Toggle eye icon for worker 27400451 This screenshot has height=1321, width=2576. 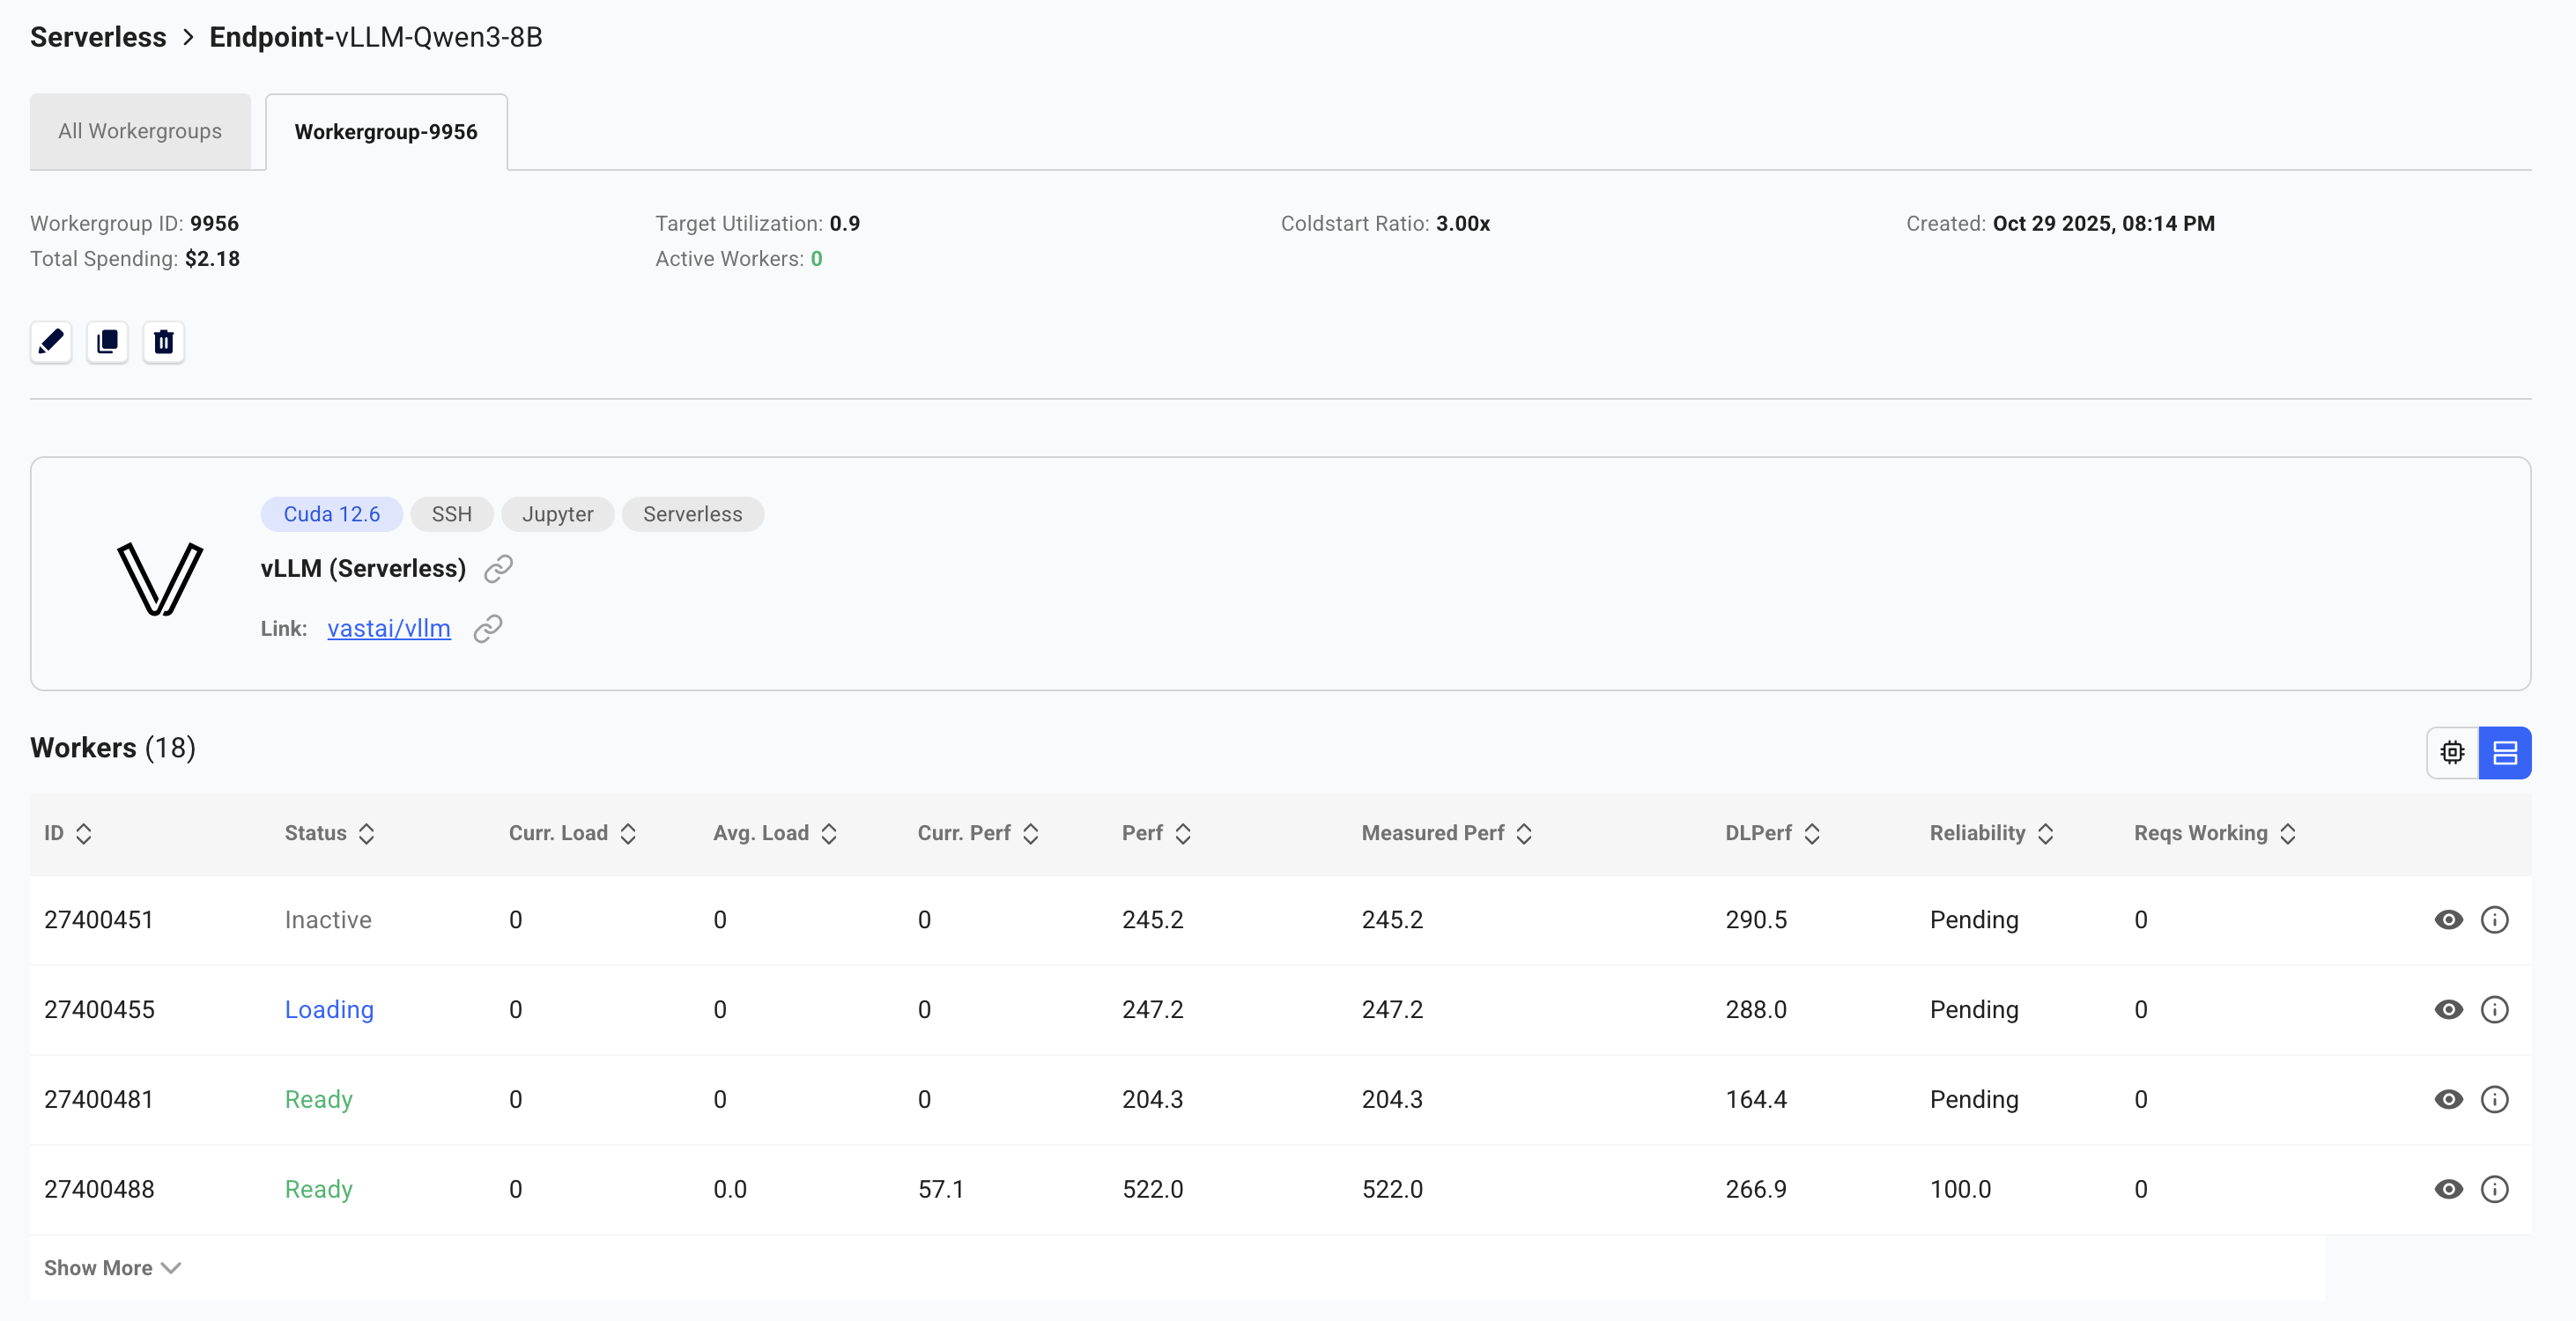(2448, 920)
